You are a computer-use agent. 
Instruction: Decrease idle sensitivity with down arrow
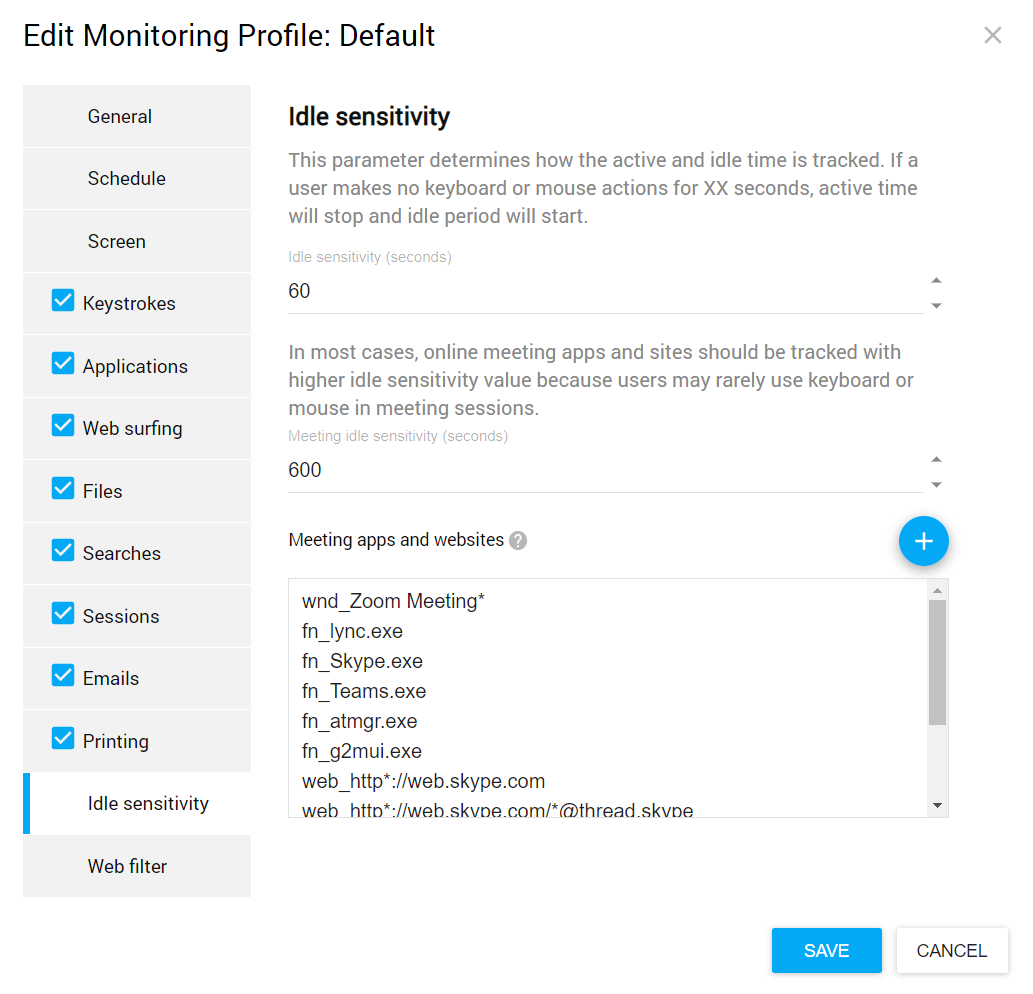936,306
